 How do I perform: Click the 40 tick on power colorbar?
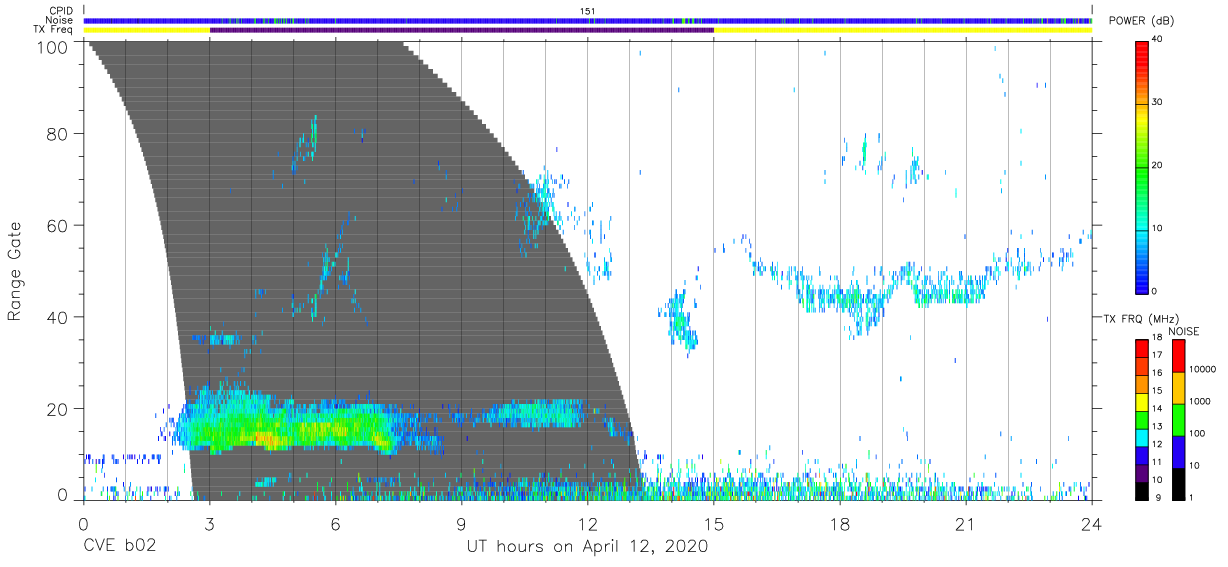pyautogui.click(x=1158, y=40)
